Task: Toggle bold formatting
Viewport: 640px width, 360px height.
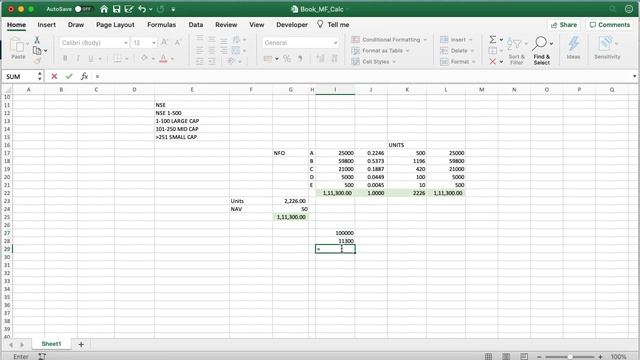Action: 65,59
